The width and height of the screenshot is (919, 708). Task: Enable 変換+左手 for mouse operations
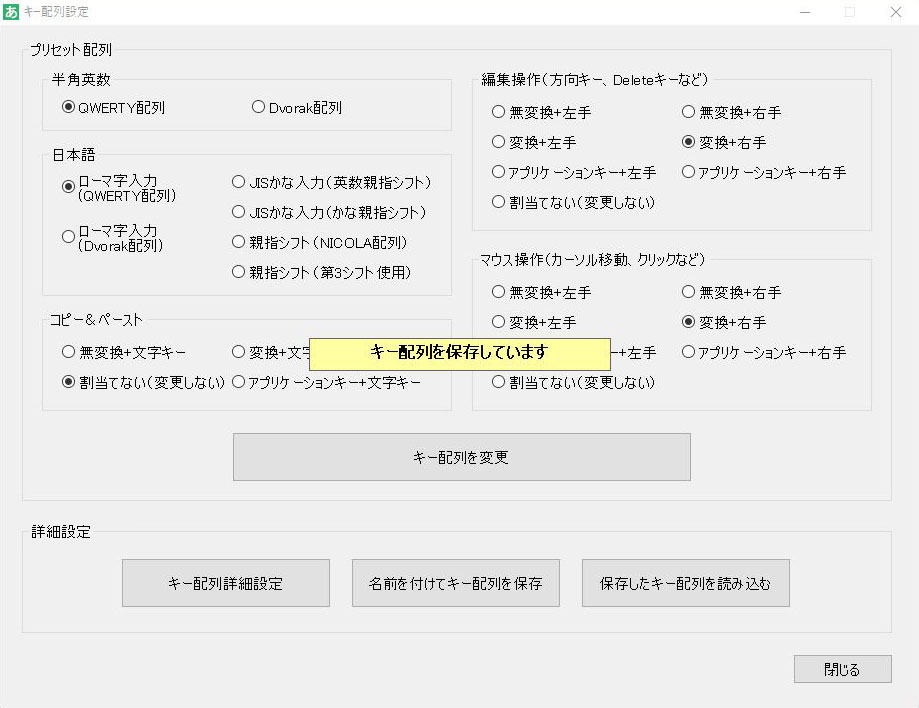click(x=497, y=322)
